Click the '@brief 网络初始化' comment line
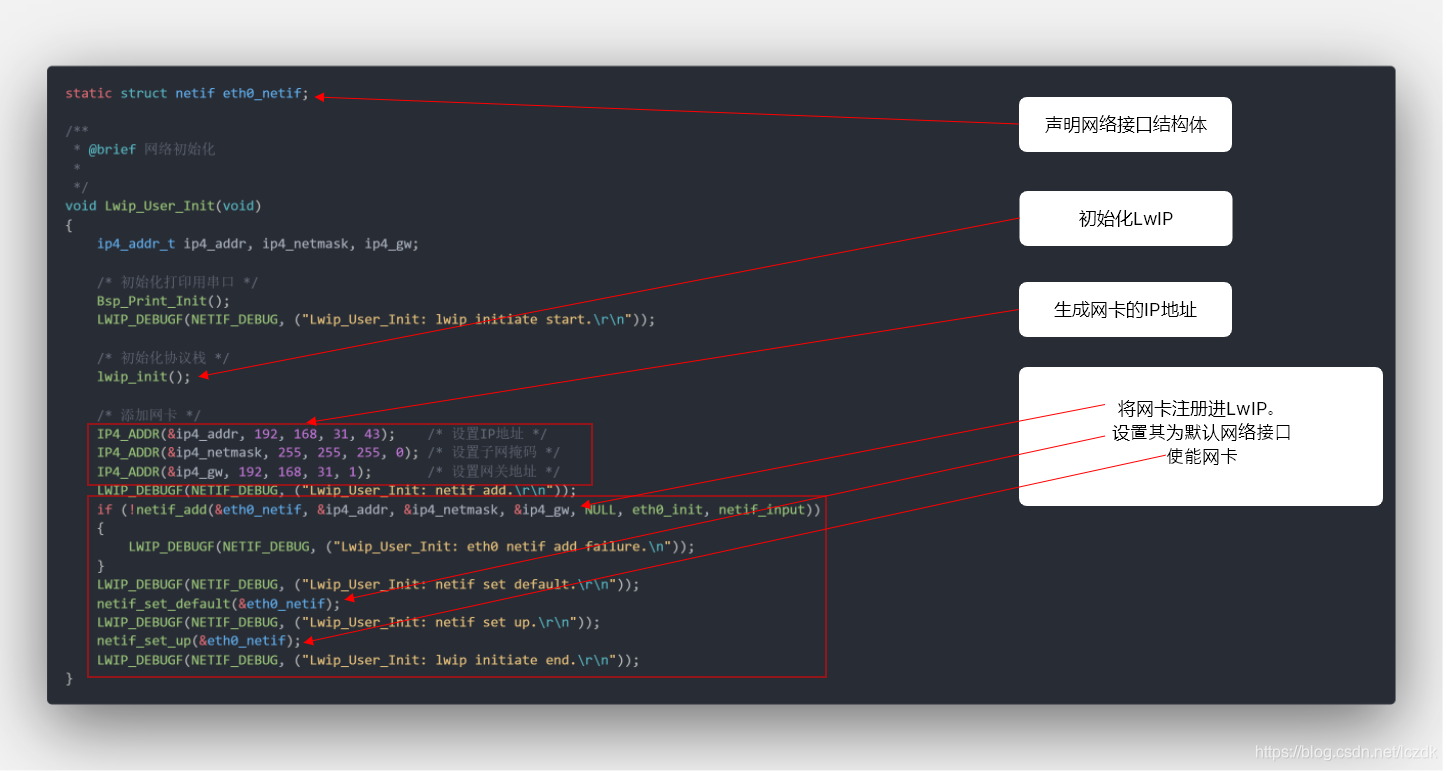Screen dimensions: 1447x771 pyautogui.click(x=151, y=149)
